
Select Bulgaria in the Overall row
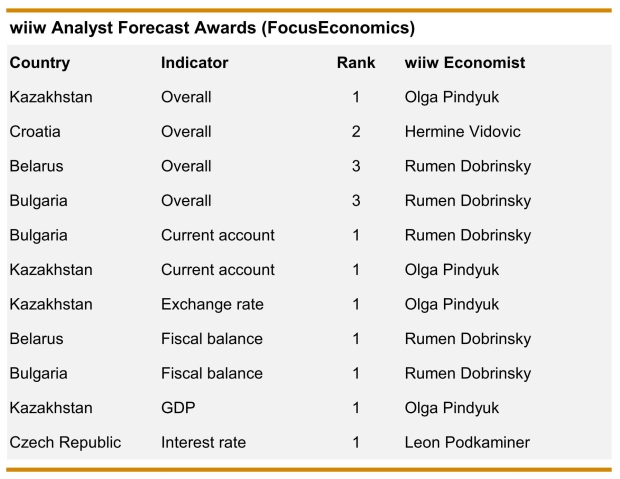click(x=38, y=201)
